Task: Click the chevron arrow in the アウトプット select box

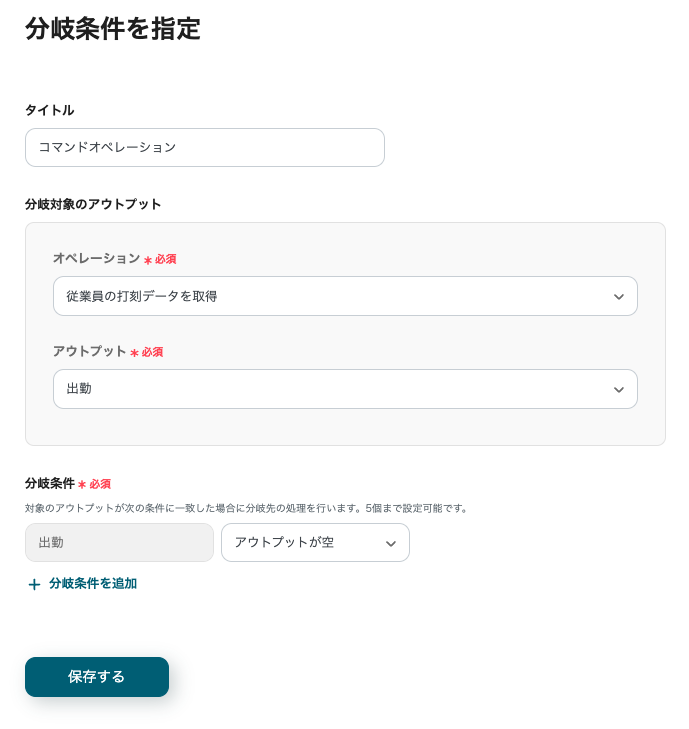Action: pyautogui.click(x=618, y=390)
